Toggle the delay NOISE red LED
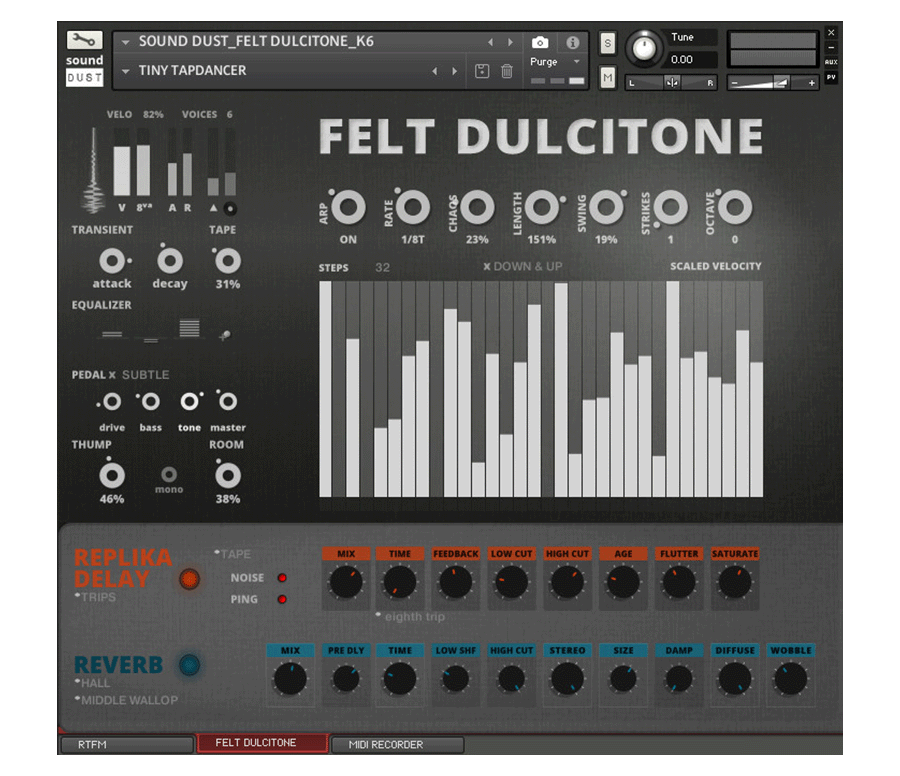Screen dimensions: 900x776 point(282,578)
